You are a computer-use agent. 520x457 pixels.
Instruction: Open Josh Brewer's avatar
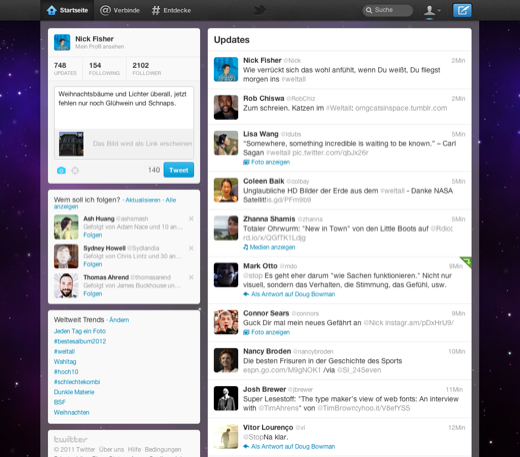pyautogui.click(x=226, y=398)
